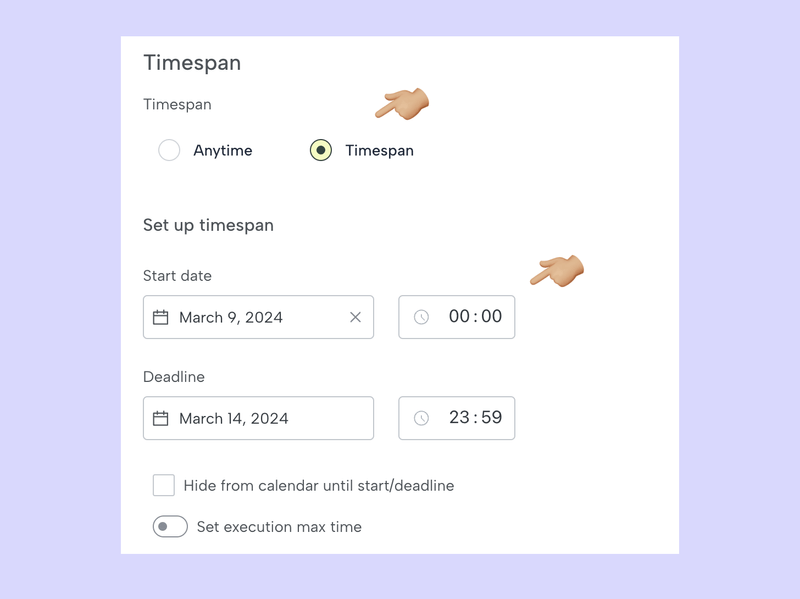Click the 23 hours deadline value
This screenshot has height=599, width=800.
pos(459,418)
